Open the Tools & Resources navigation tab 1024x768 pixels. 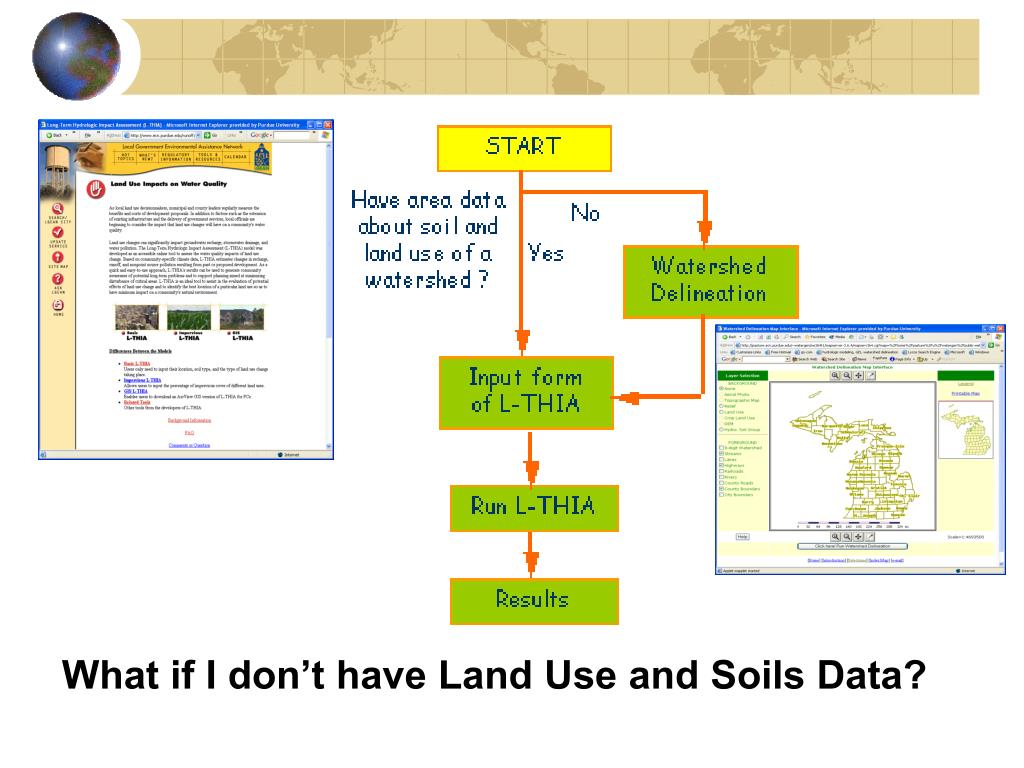(208, 157)
